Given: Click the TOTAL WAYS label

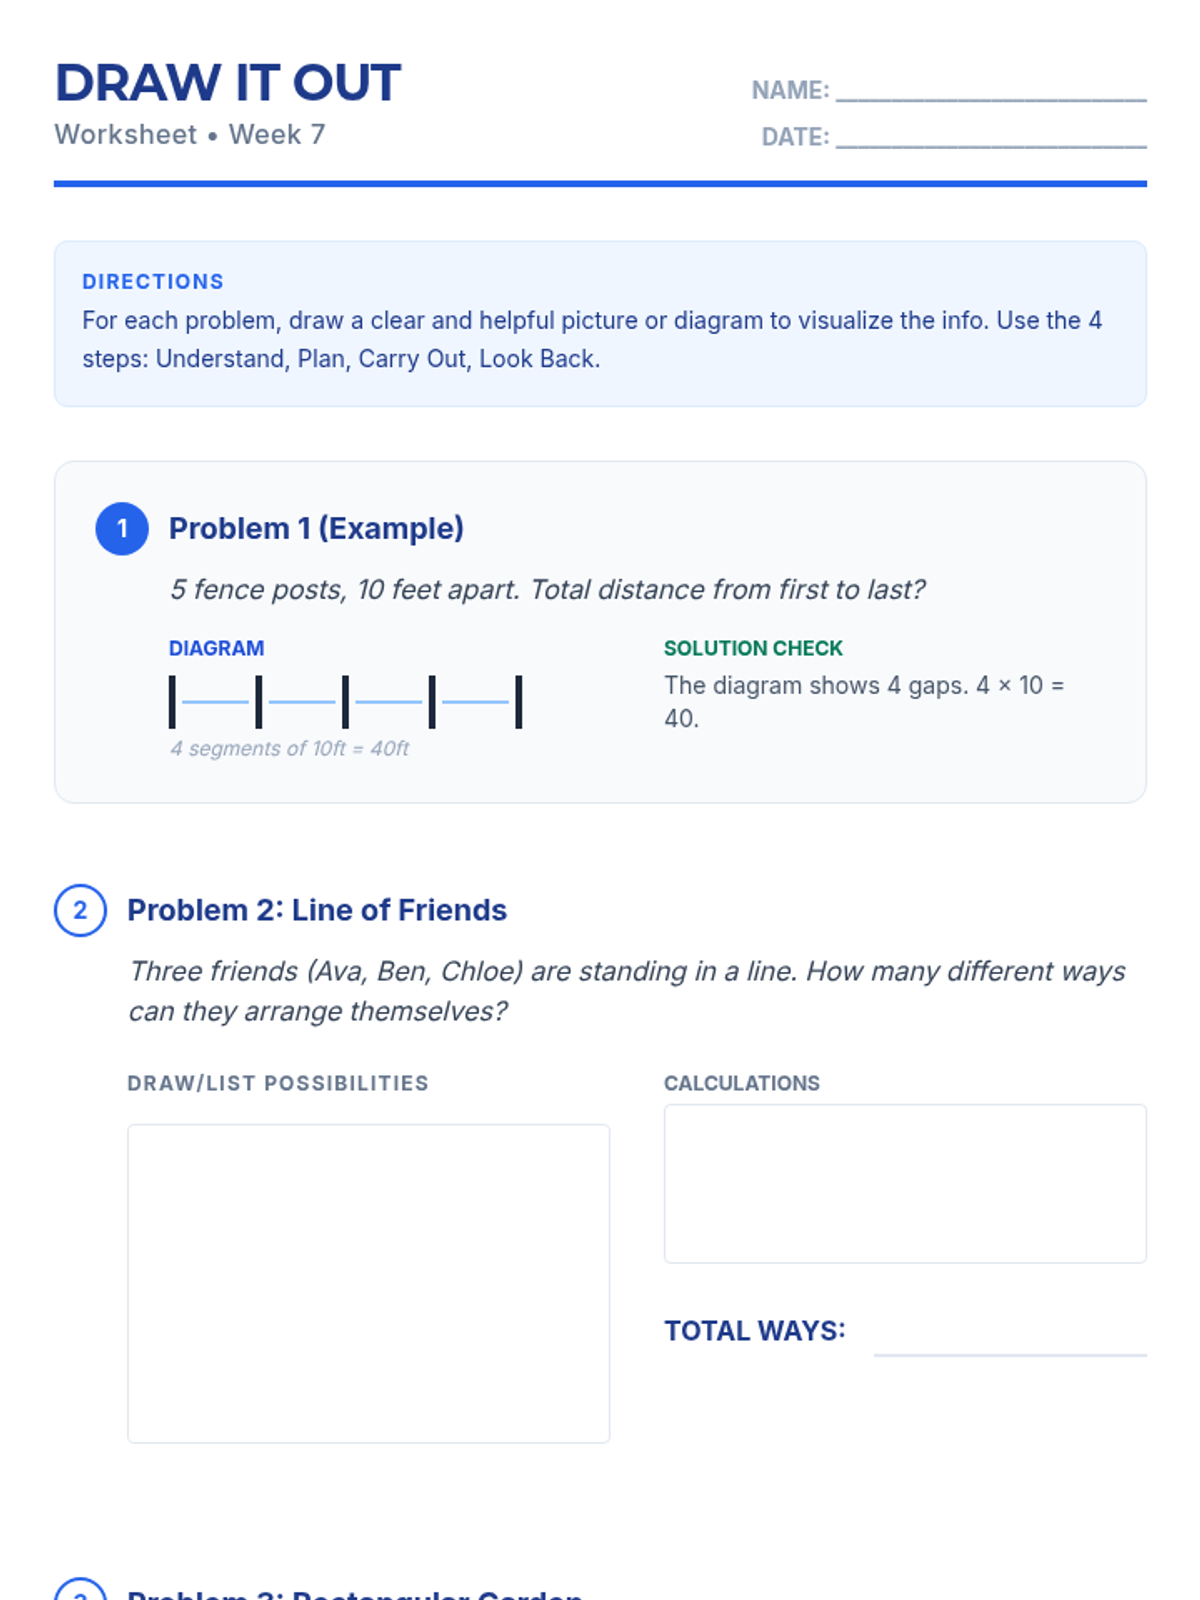Looking at the screenshot, I should pos(755,1331).
